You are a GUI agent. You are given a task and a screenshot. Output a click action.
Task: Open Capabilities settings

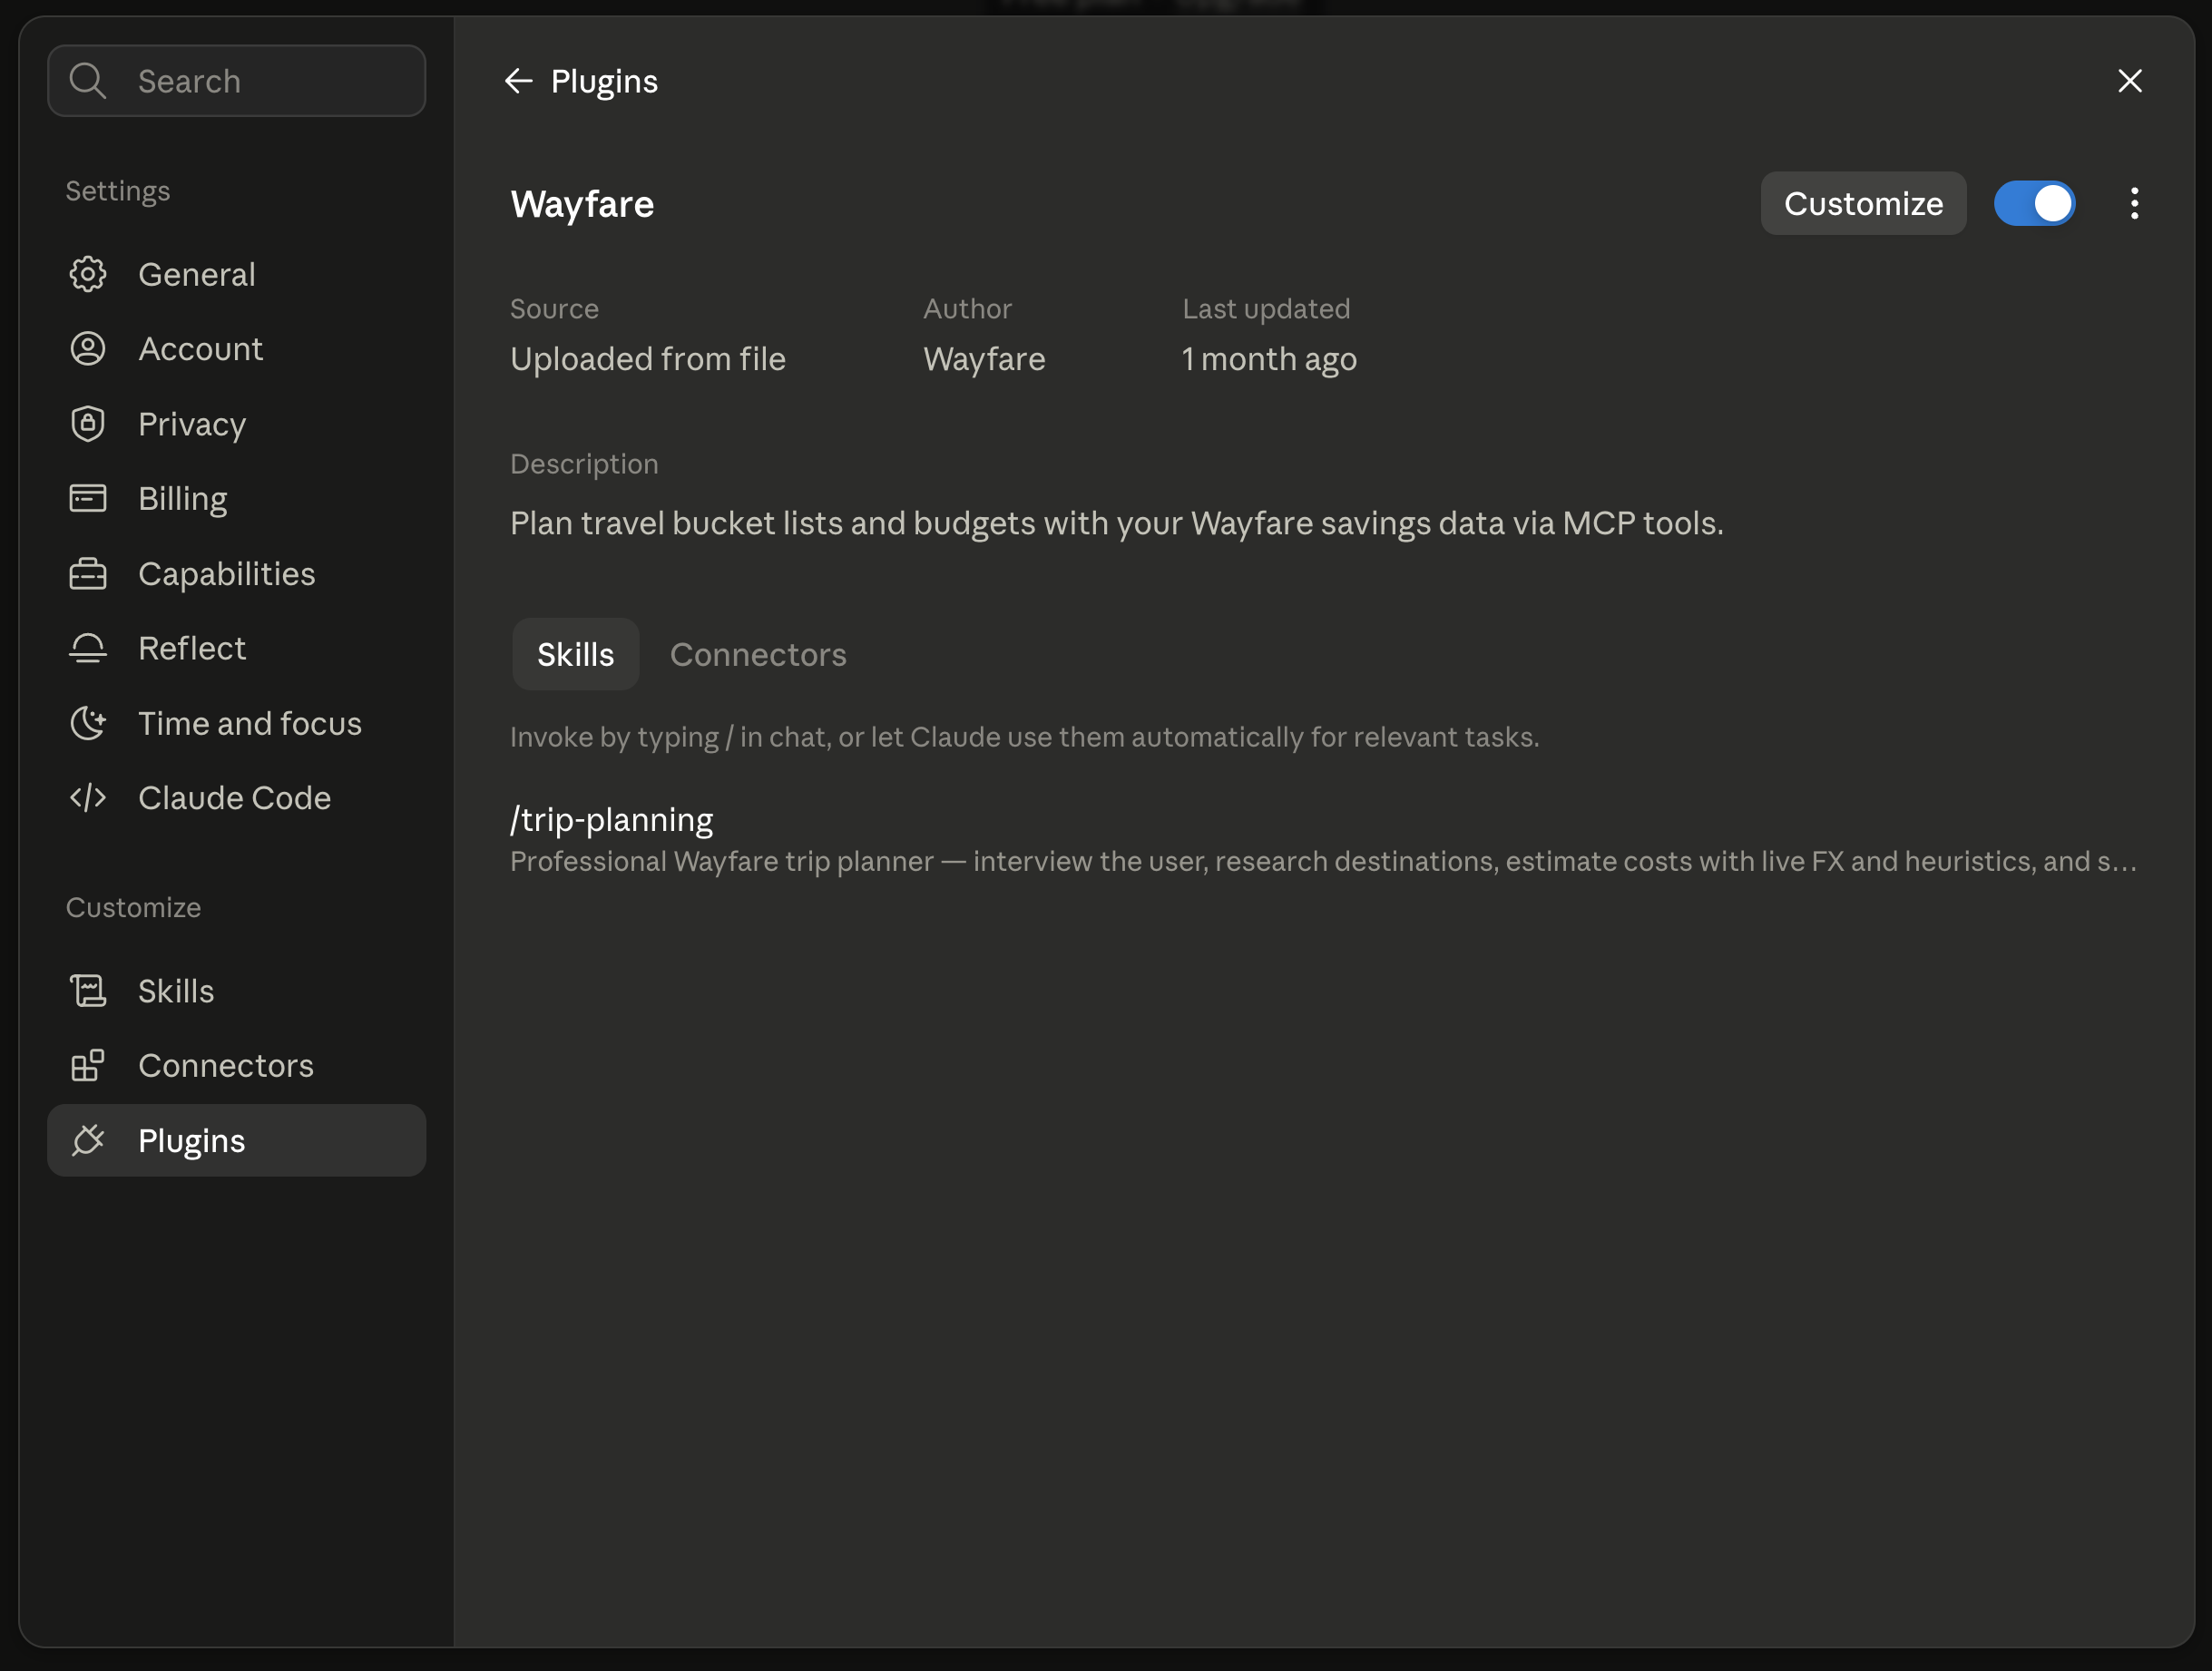237,574
